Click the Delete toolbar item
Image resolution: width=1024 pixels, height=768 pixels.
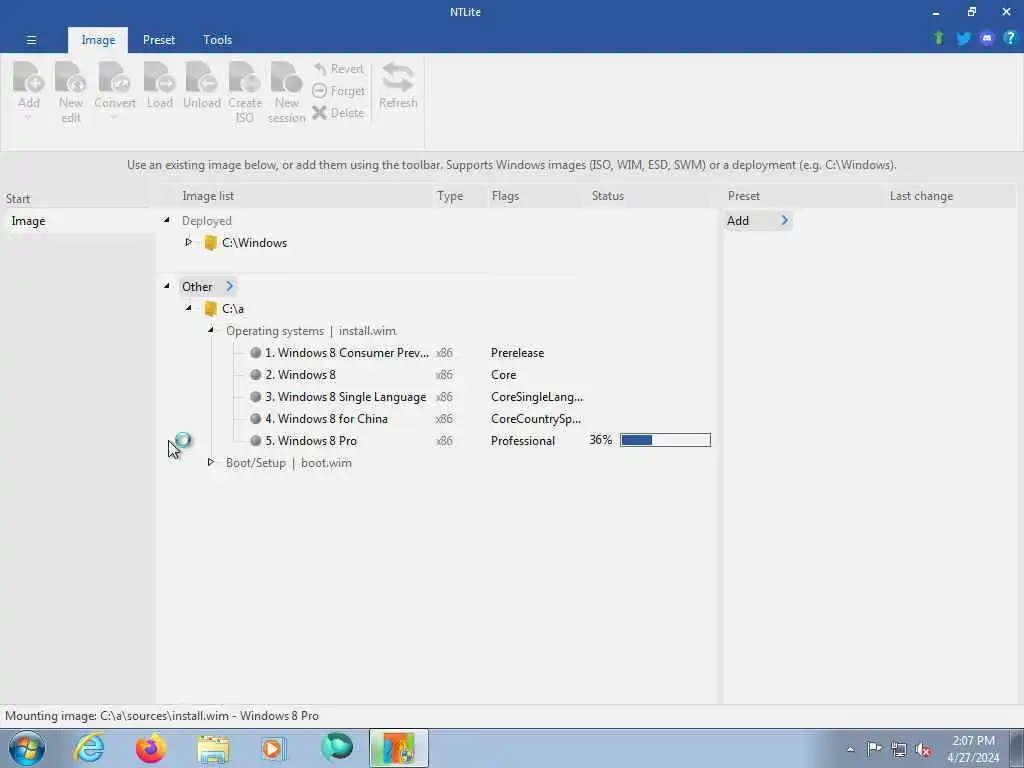pos(338,113)
